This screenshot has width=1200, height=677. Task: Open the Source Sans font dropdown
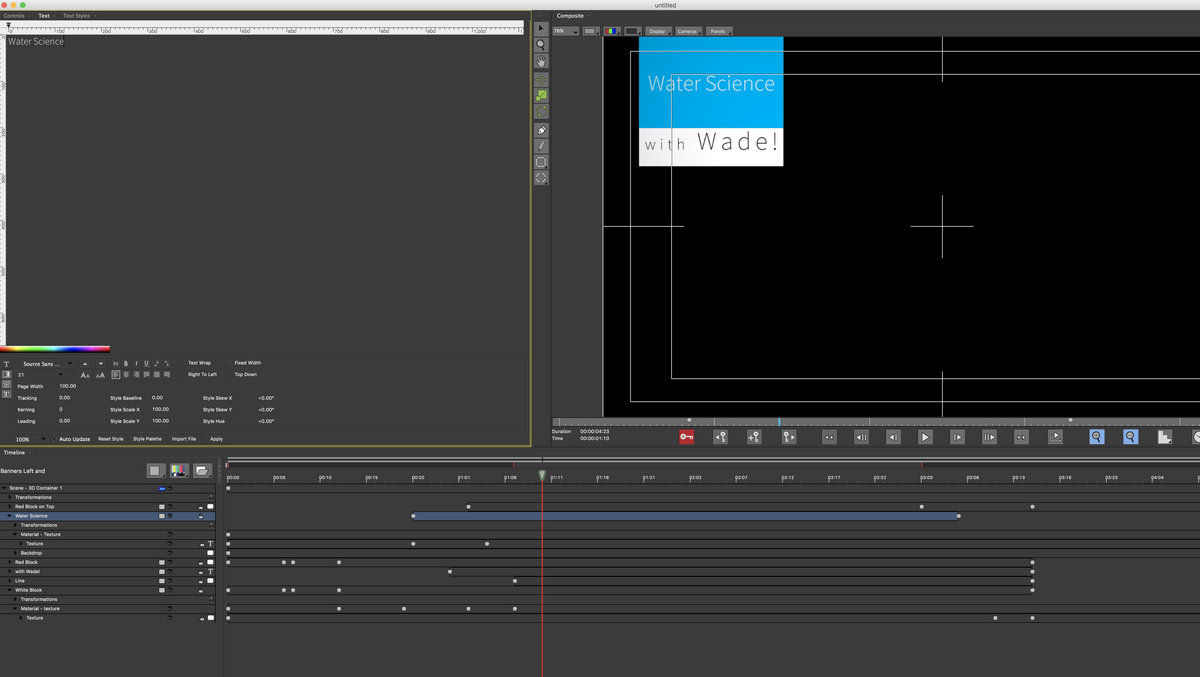pos(47,363)
